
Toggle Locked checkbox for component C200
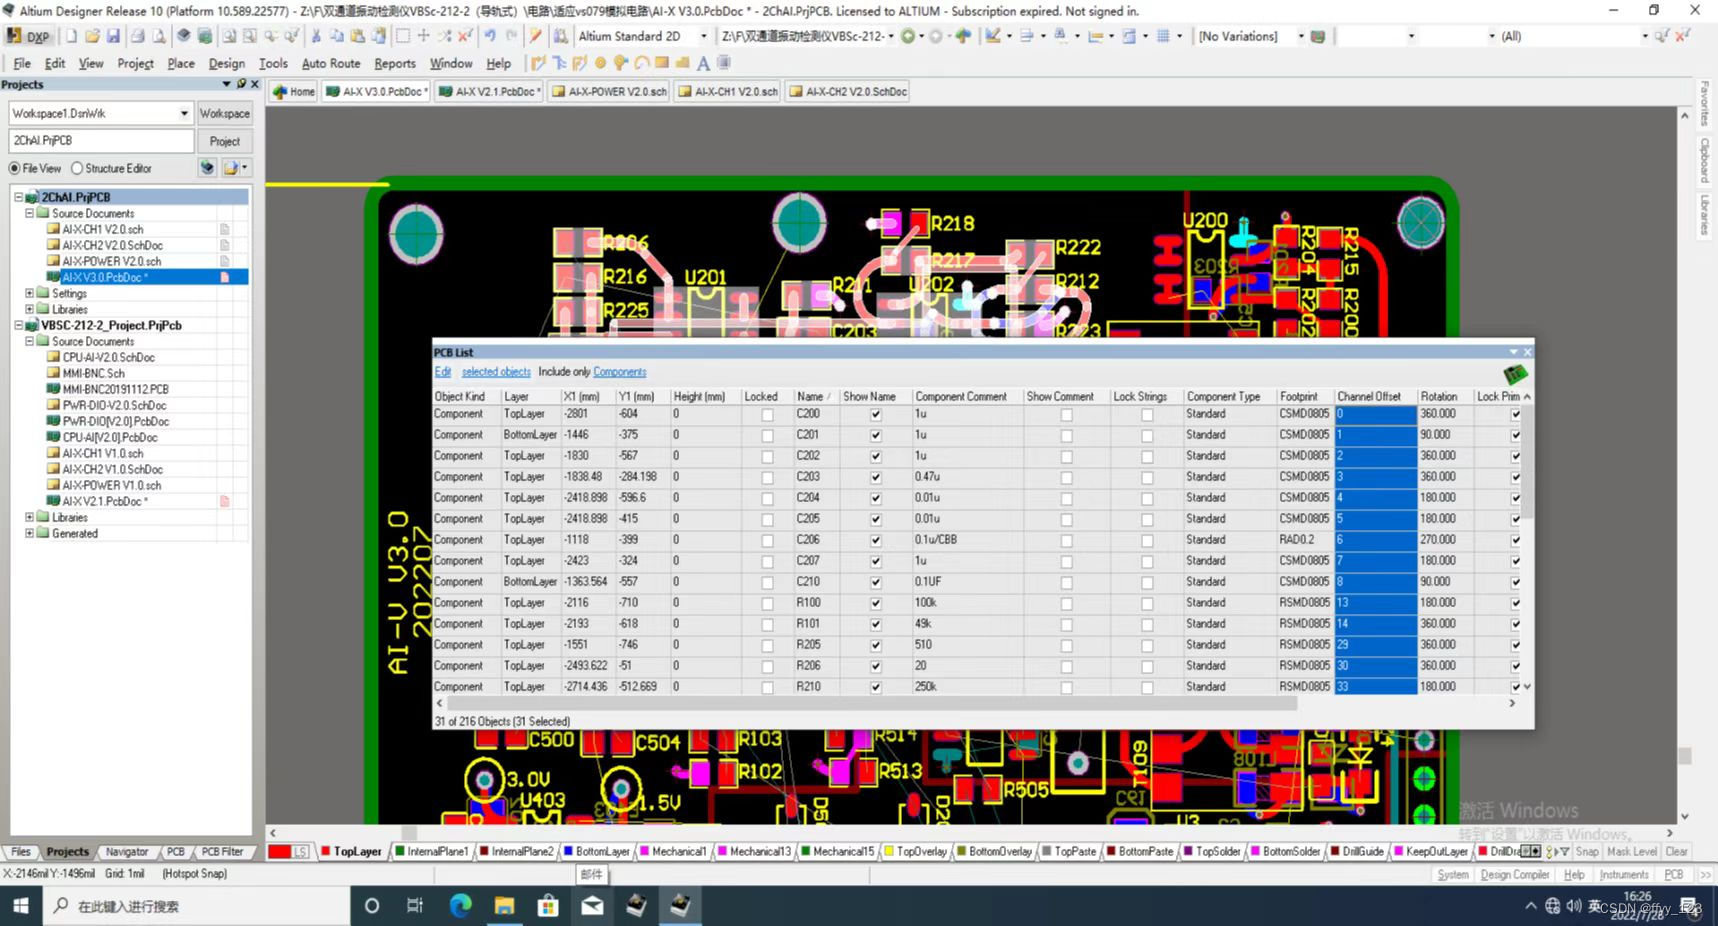(x=767, y=414)
